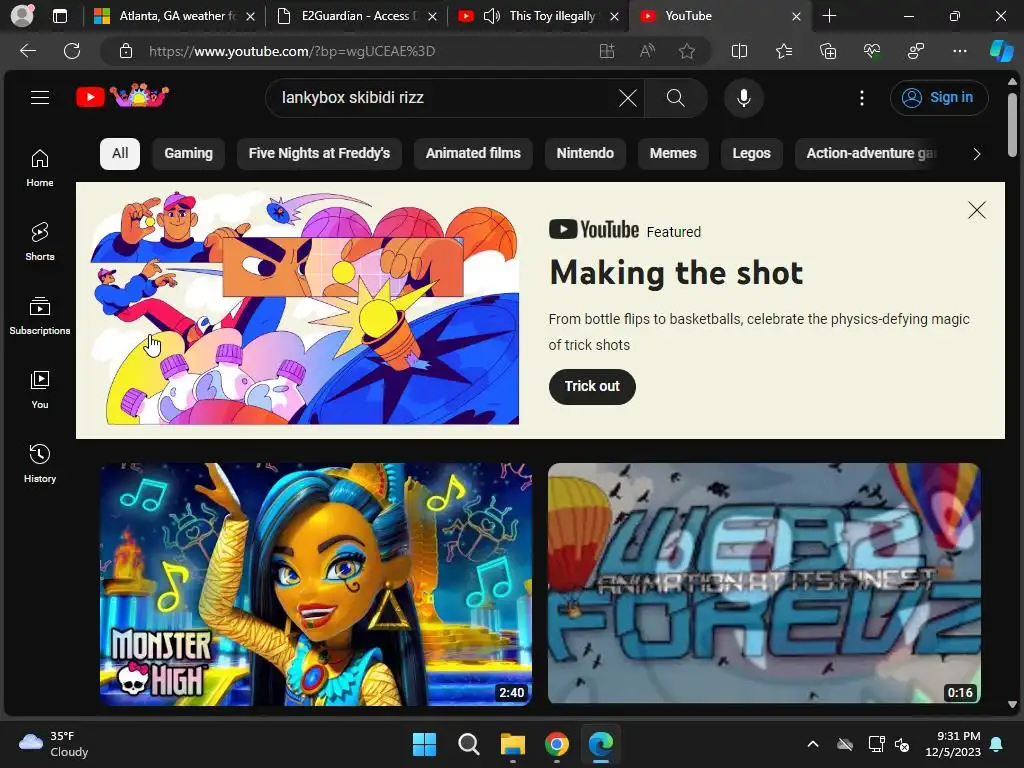
Task: Open YouTube settings three-dot menu
Action: (861, 98)
